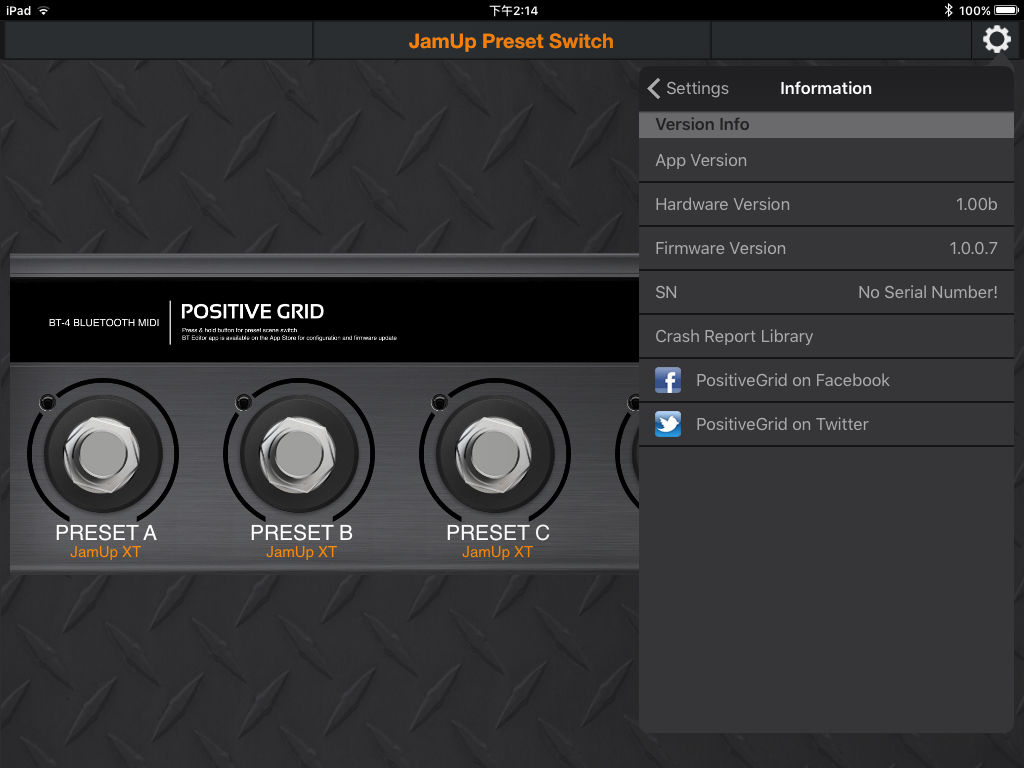Stomp the PRESET B footswitch
Image resolution: width=1024 pixels, height=768 pixels.
(x=298, y=454)
